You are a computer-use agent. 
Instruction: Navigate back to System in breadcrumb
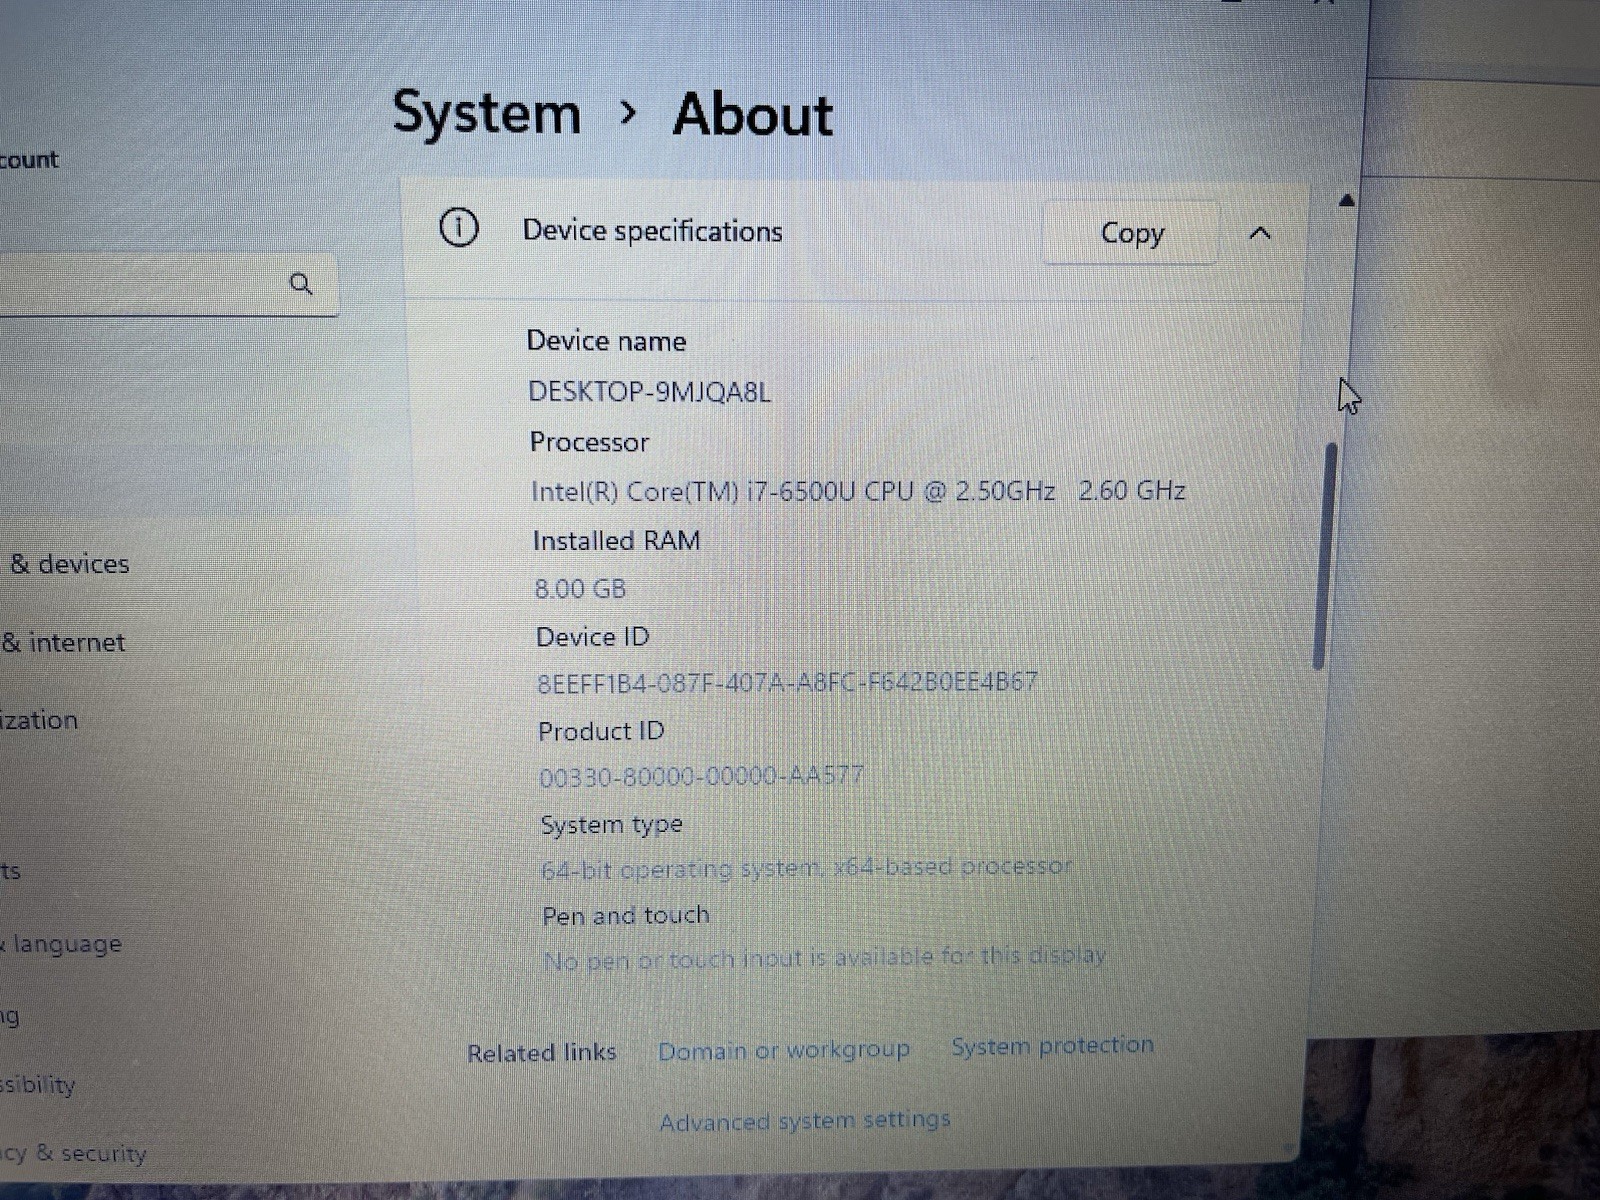pyautogui.click(x=486, y=112)
